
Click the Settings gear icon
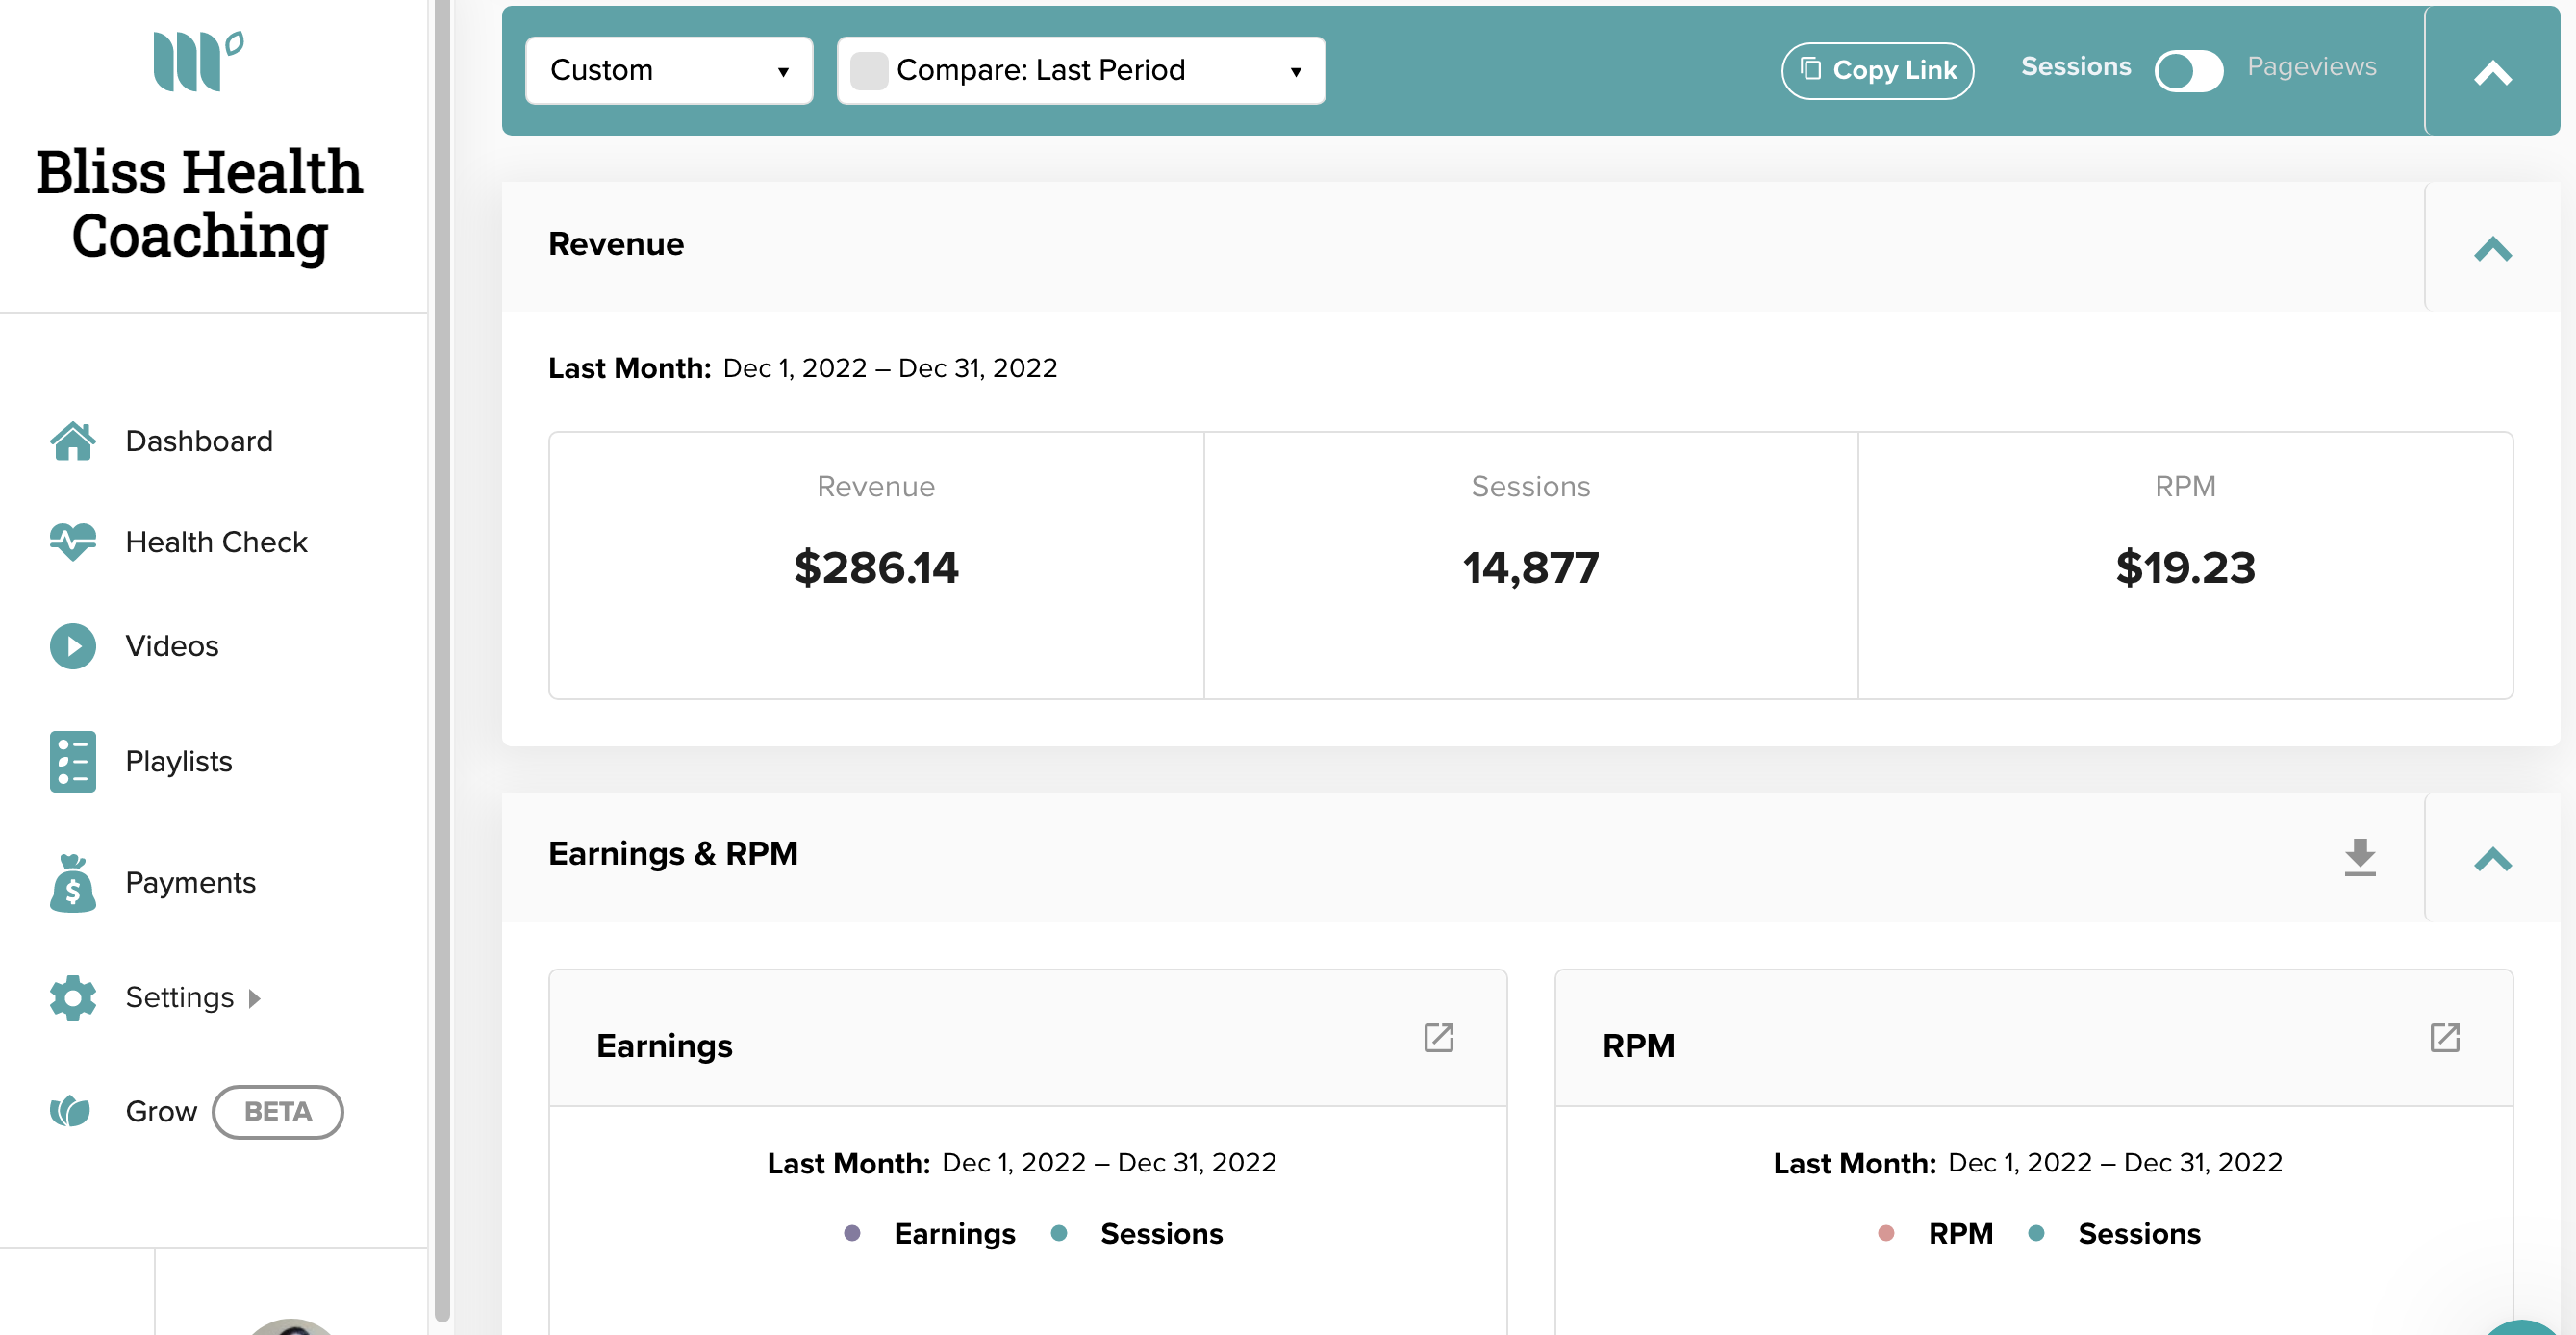point(73,998)
